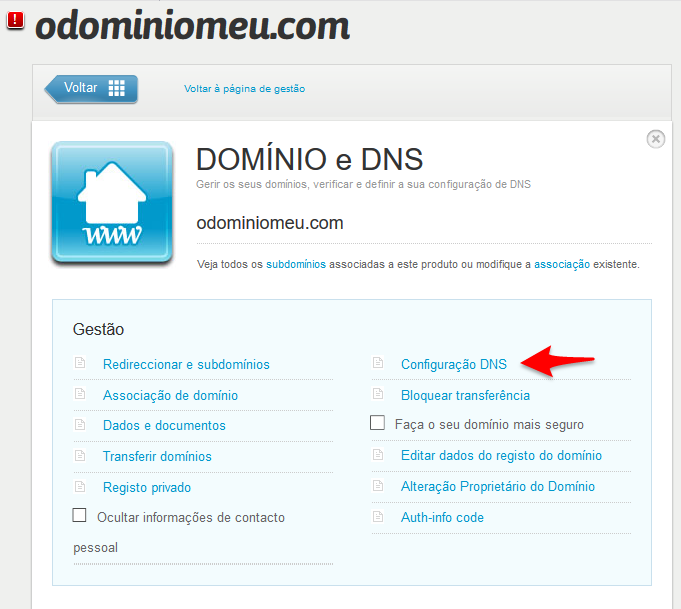Open the subdomínios link

296,264
